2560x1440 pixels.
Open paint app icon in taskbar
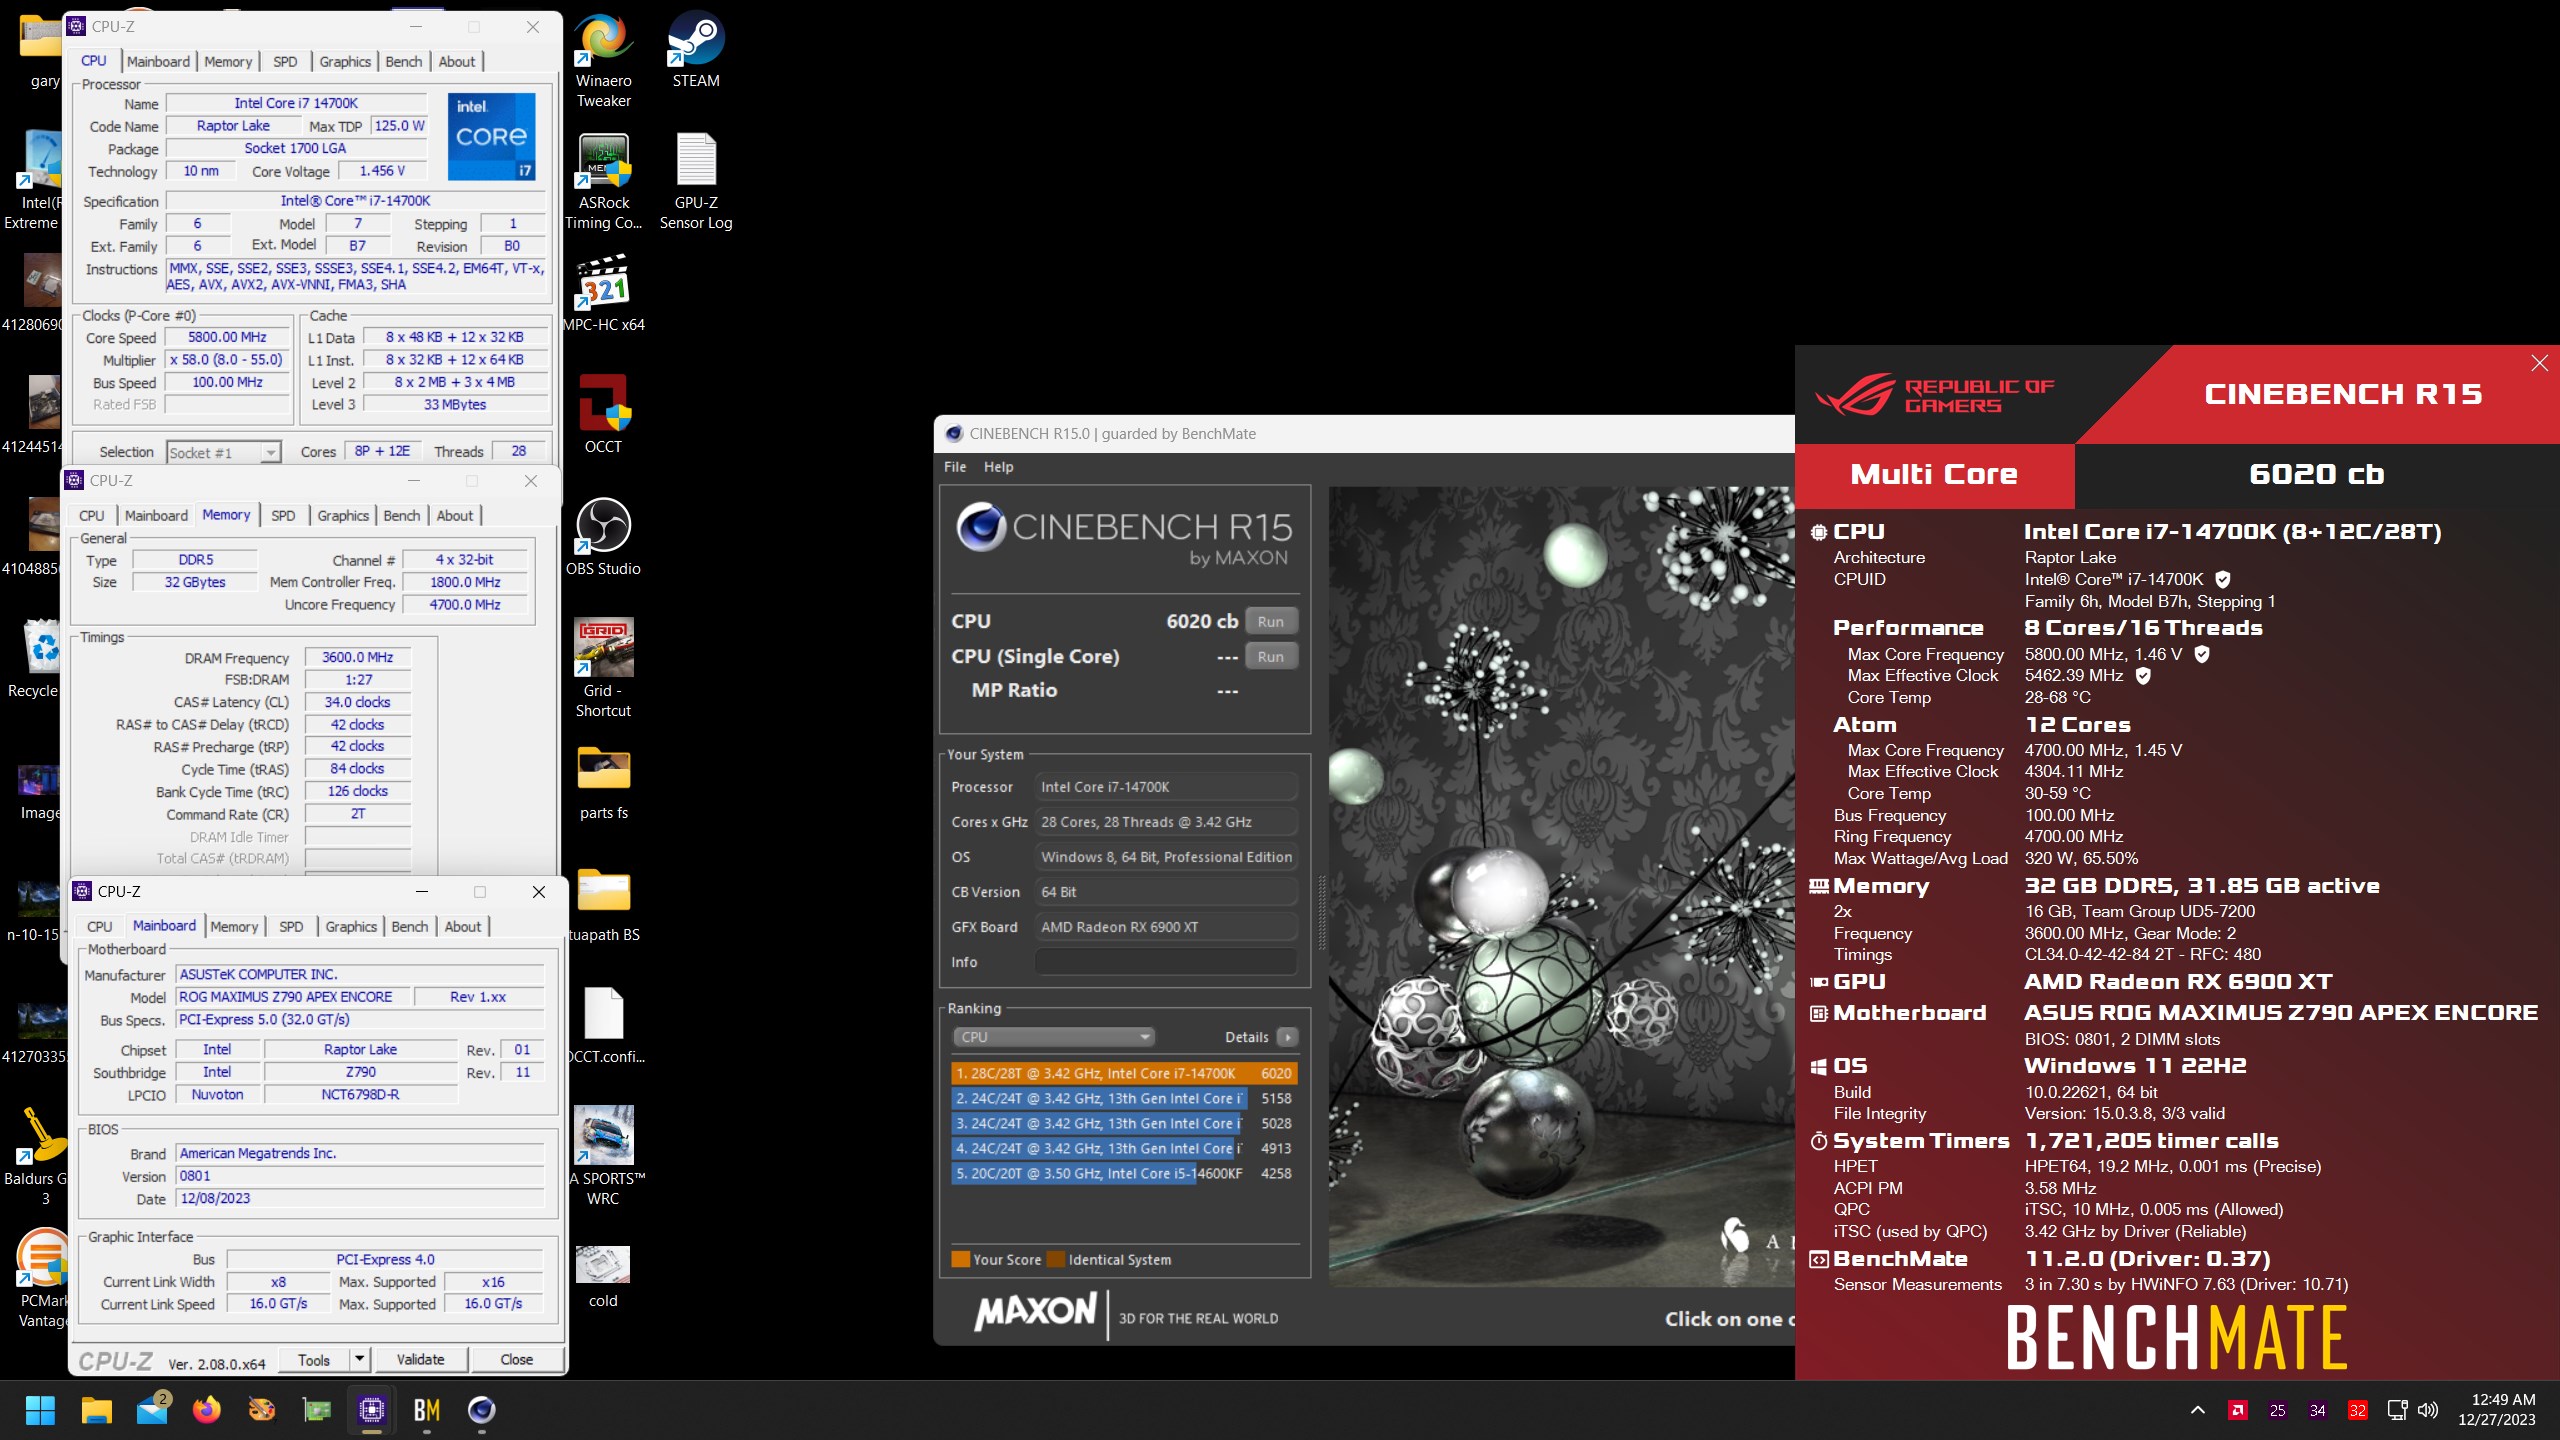click(261, 1410)
